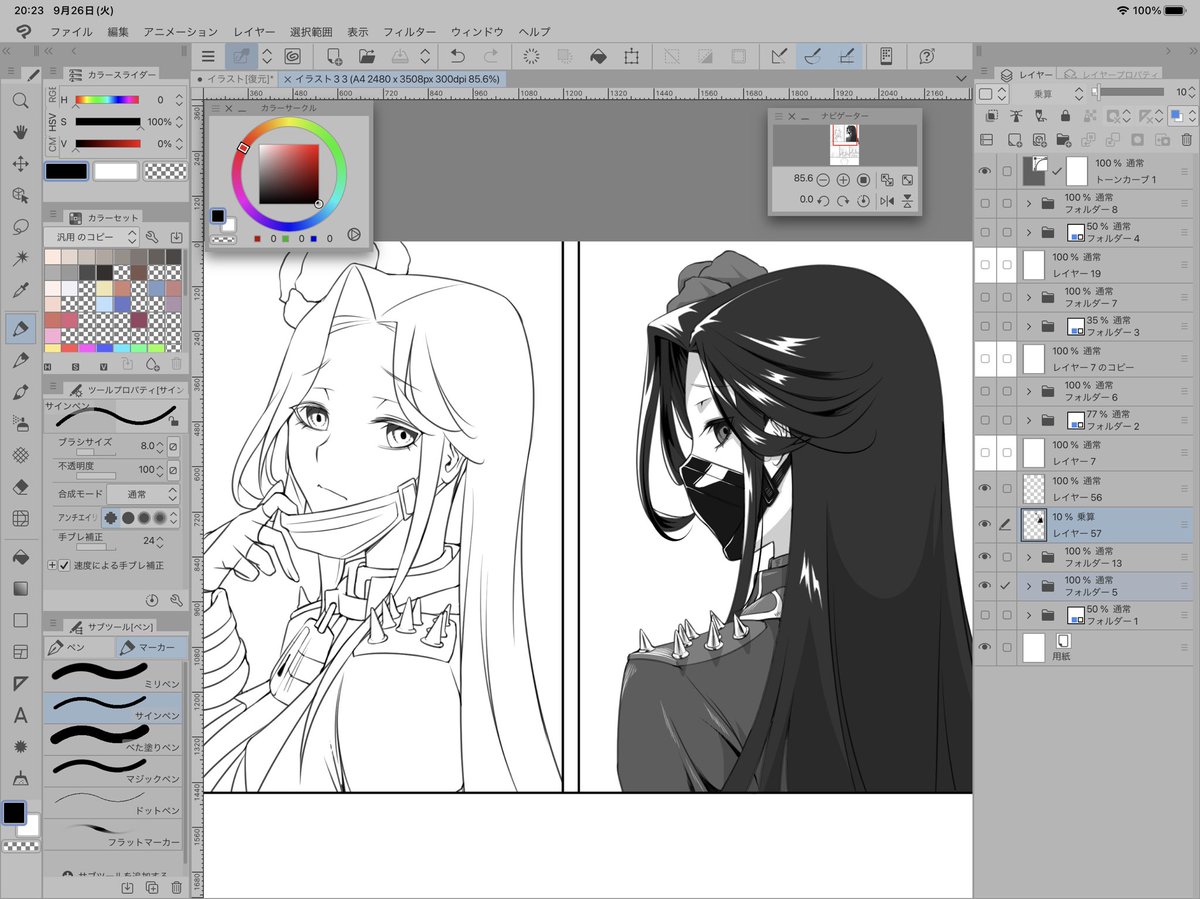Select the ドットペン sub tool
Screen dimensions: 1200x899
114,802
